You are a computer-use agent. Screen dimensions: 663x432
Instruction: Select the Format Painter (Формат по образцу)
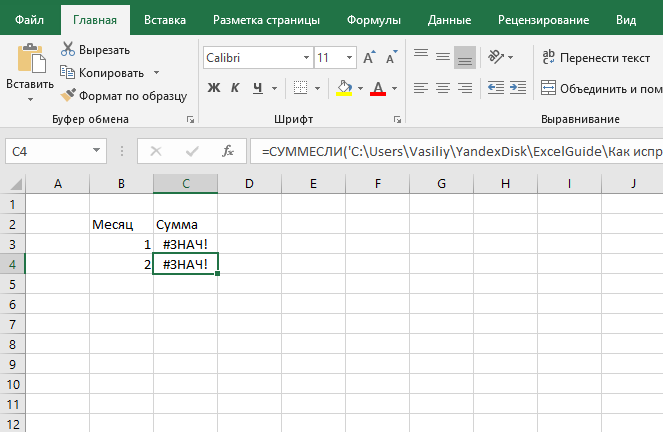pos(123,96)
